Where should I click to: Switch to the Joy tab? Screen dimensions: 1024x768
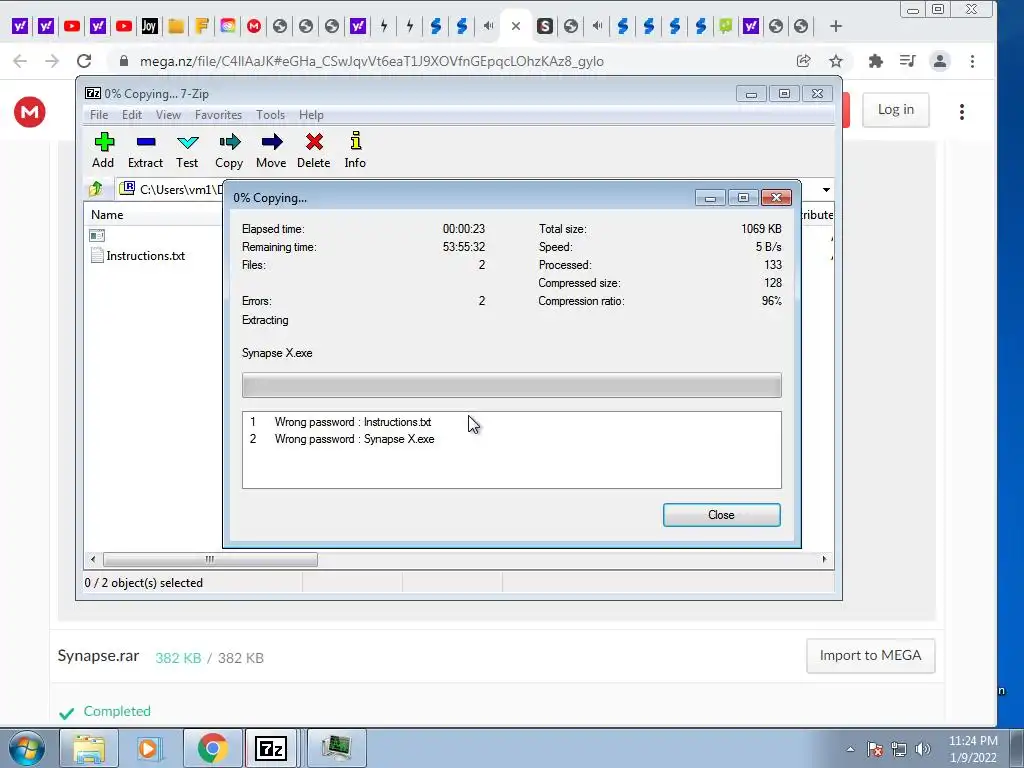pos(150,26)
